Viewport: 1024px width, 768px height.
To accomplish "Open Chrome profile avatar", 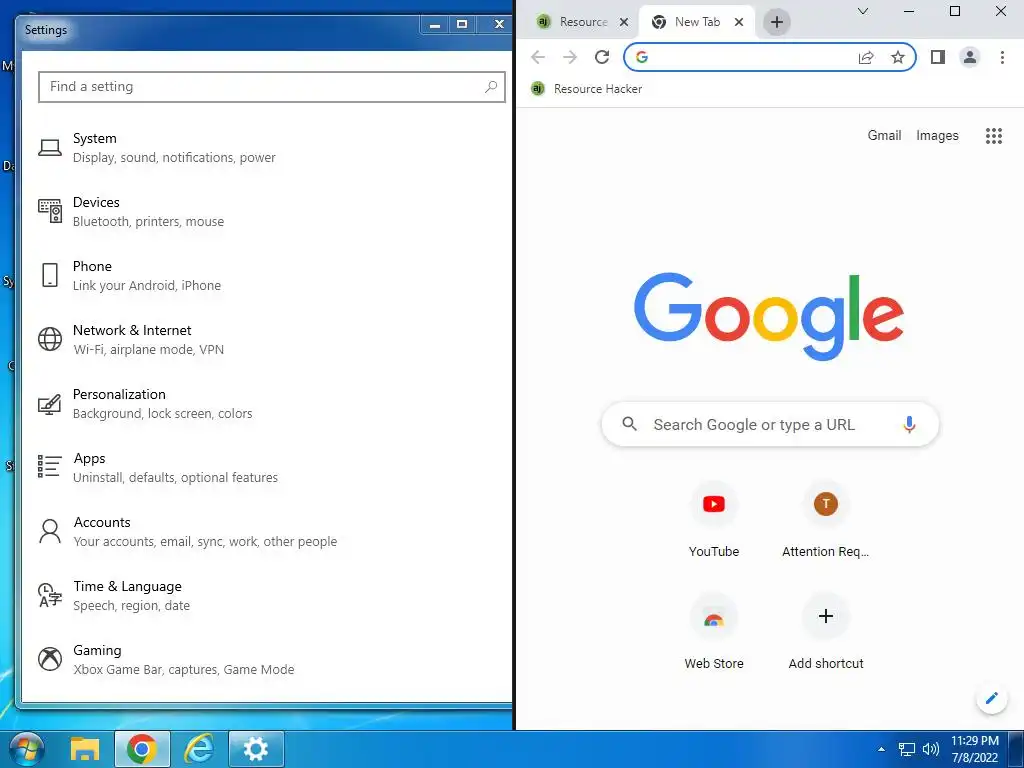I will click(970, 57).
